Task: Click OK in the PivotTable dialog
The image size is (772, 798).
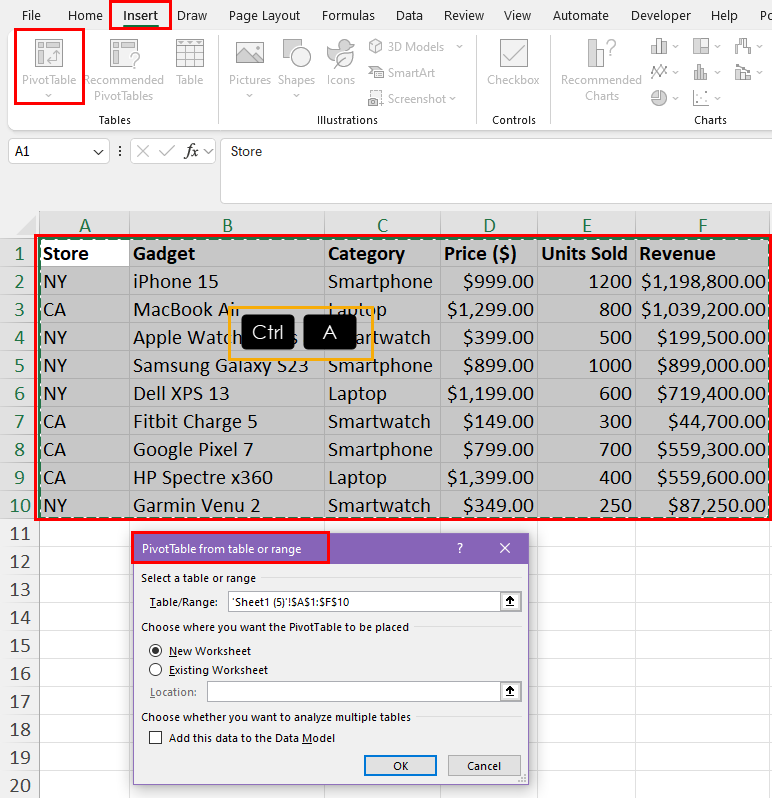Action: point(400,765)
